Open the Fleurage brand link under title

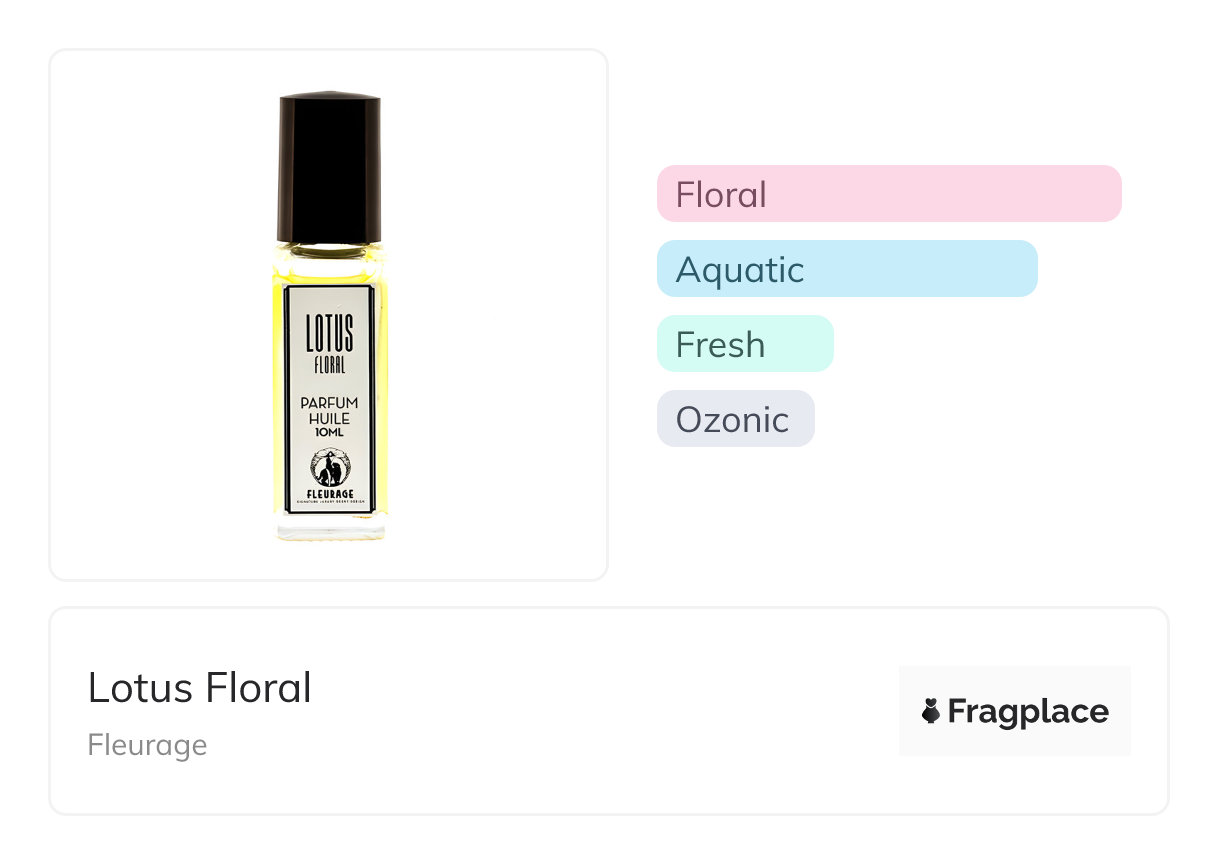[147, 745]
